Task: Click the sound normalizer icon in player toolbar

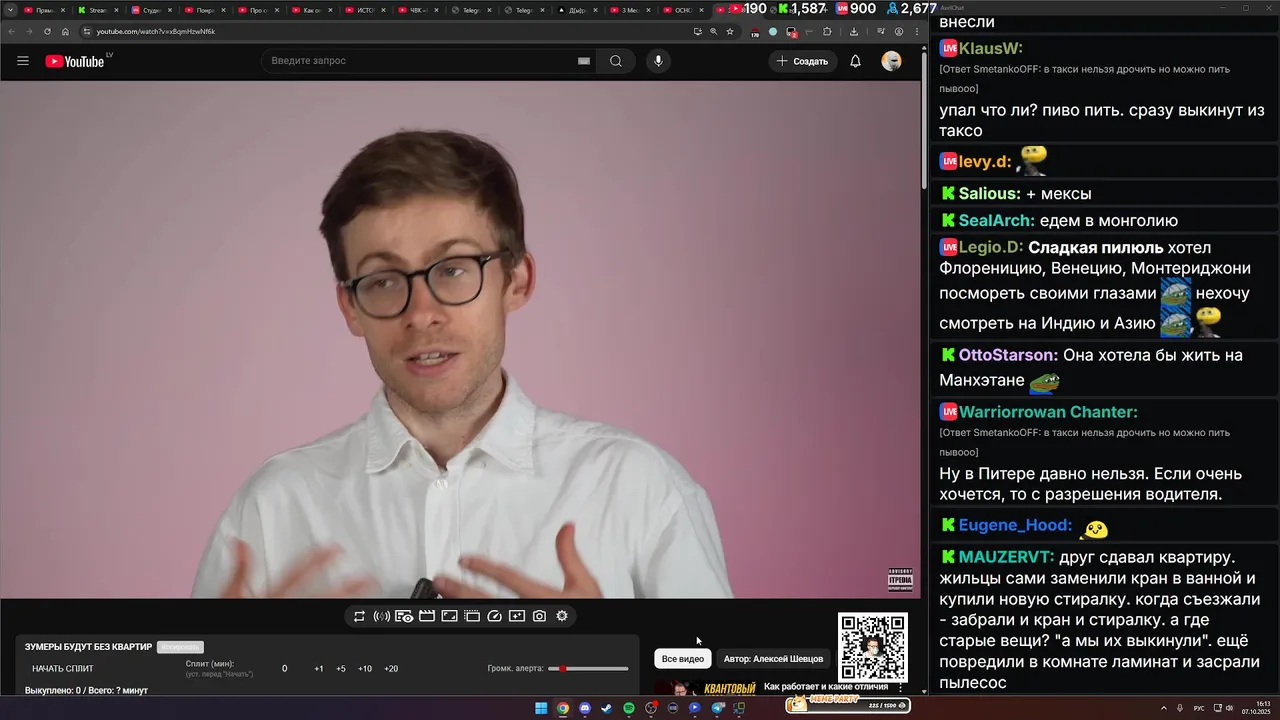Action: (382, 616)
